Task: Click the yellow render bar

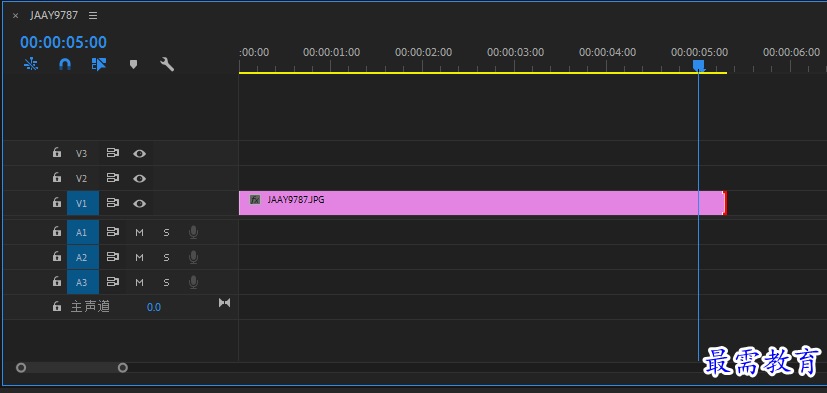Action: [483, 73]
